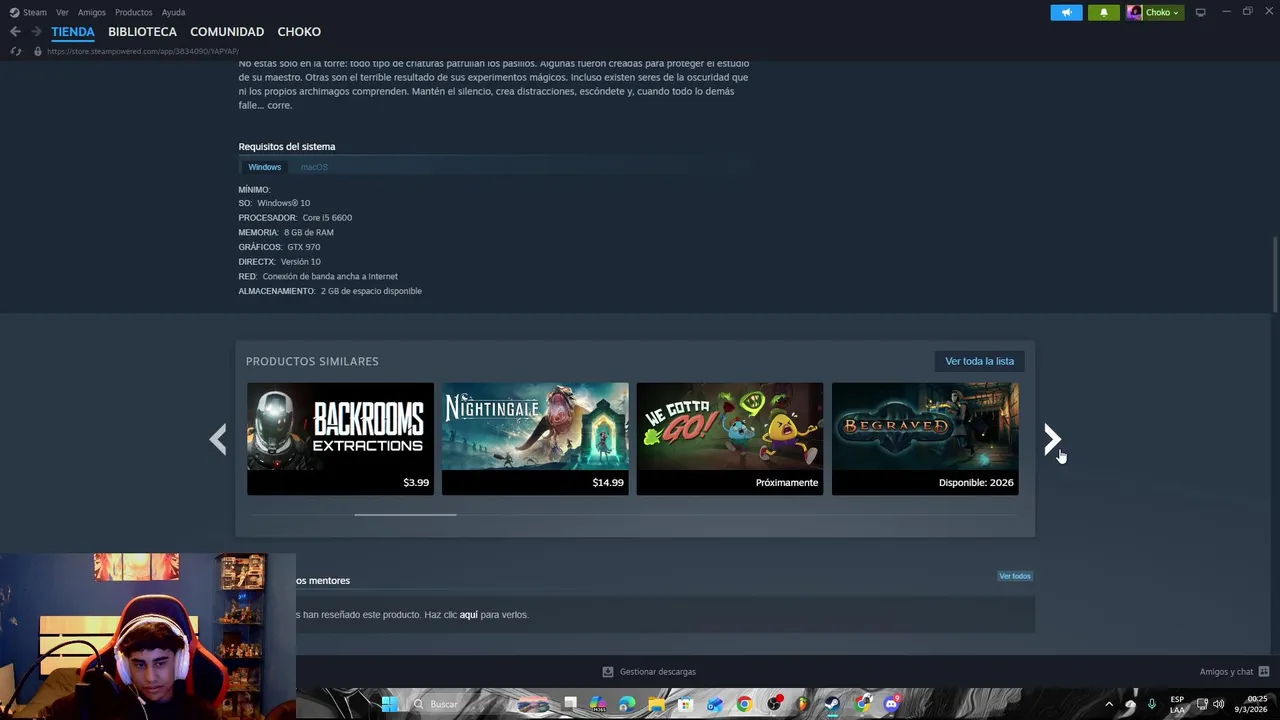
Task: Show hidden system tray icons
Action: (1109, 704)
